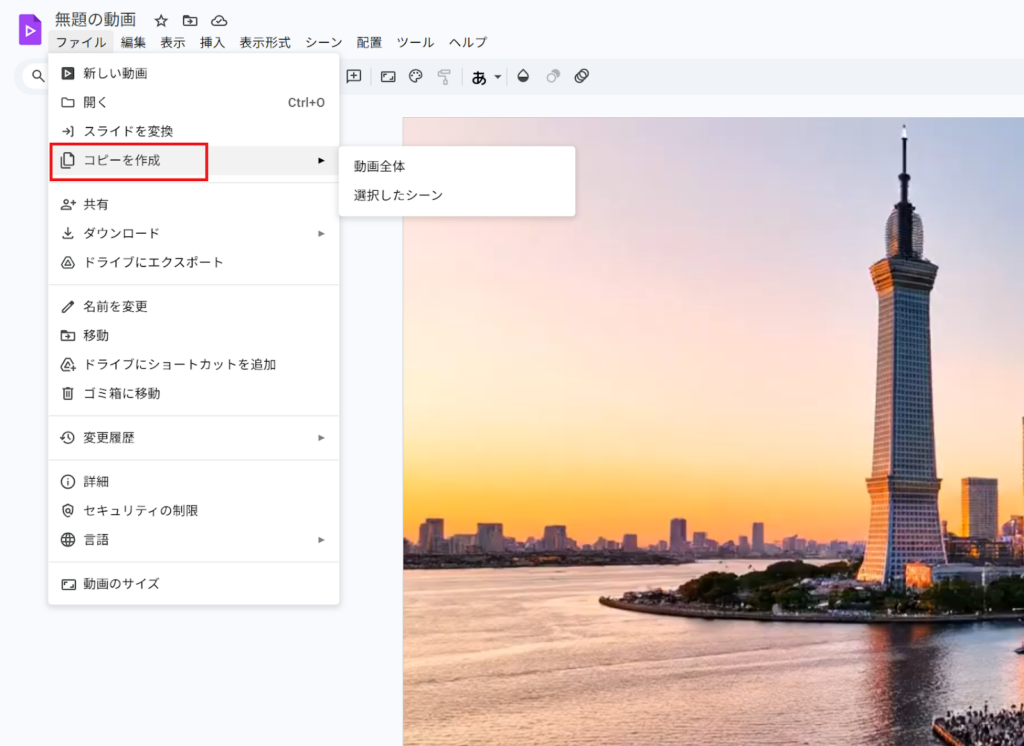Insert a link with the link icon
The height and width of the screenshot is (746, 1024).
(581, 76)
